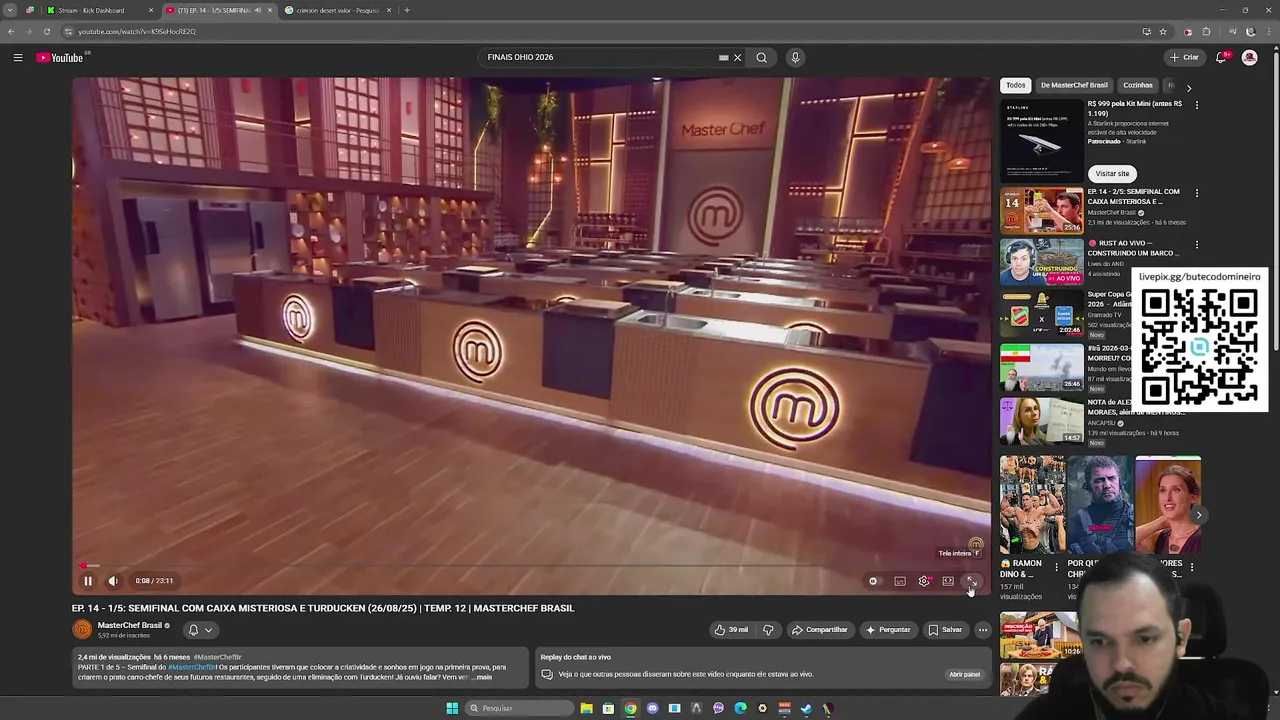Open YouTube notifications bell

1221,57
